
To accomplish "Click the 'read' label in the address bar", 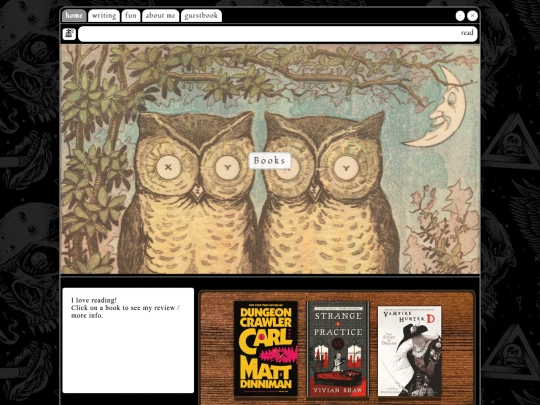I will coord(467,33).
